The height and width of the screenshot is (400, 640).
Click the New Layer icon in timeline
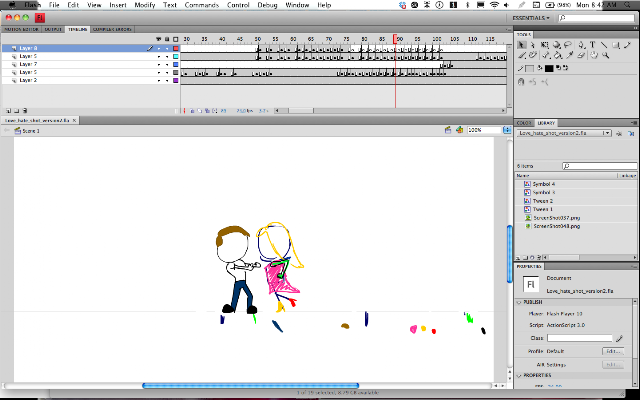8,111
